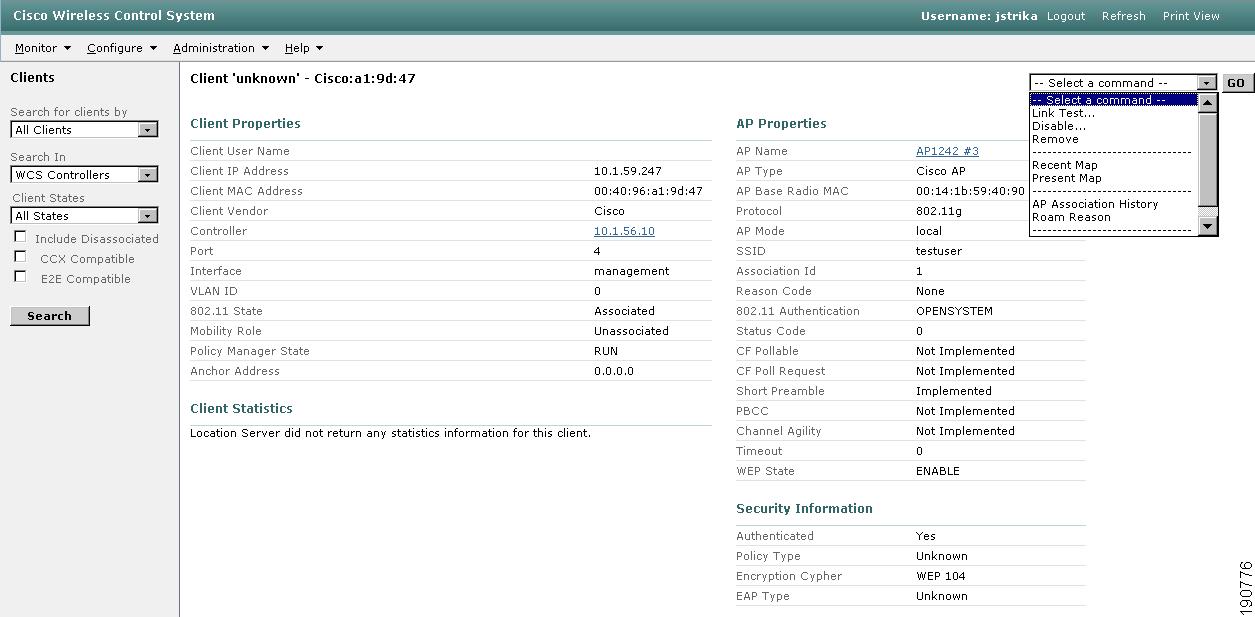Click the GO button
This screenshot has height=617, width=1255.
tap(1237, 83)
